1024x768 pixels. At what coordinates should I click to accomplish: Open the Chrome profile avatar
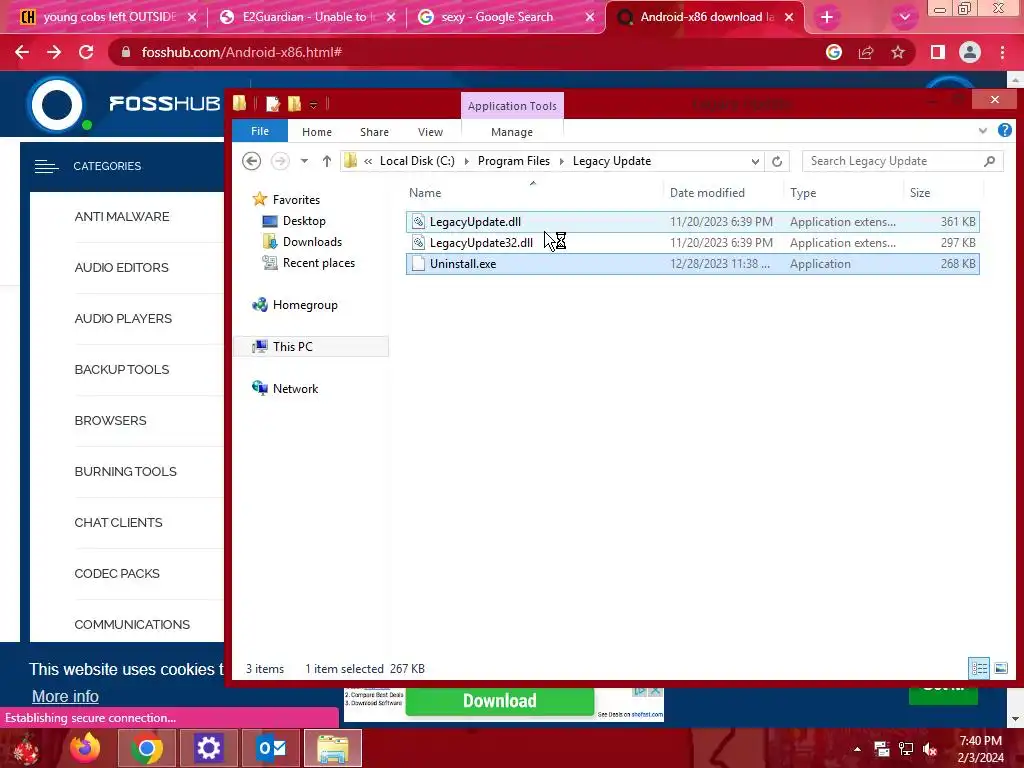click(x=970, y=52)
